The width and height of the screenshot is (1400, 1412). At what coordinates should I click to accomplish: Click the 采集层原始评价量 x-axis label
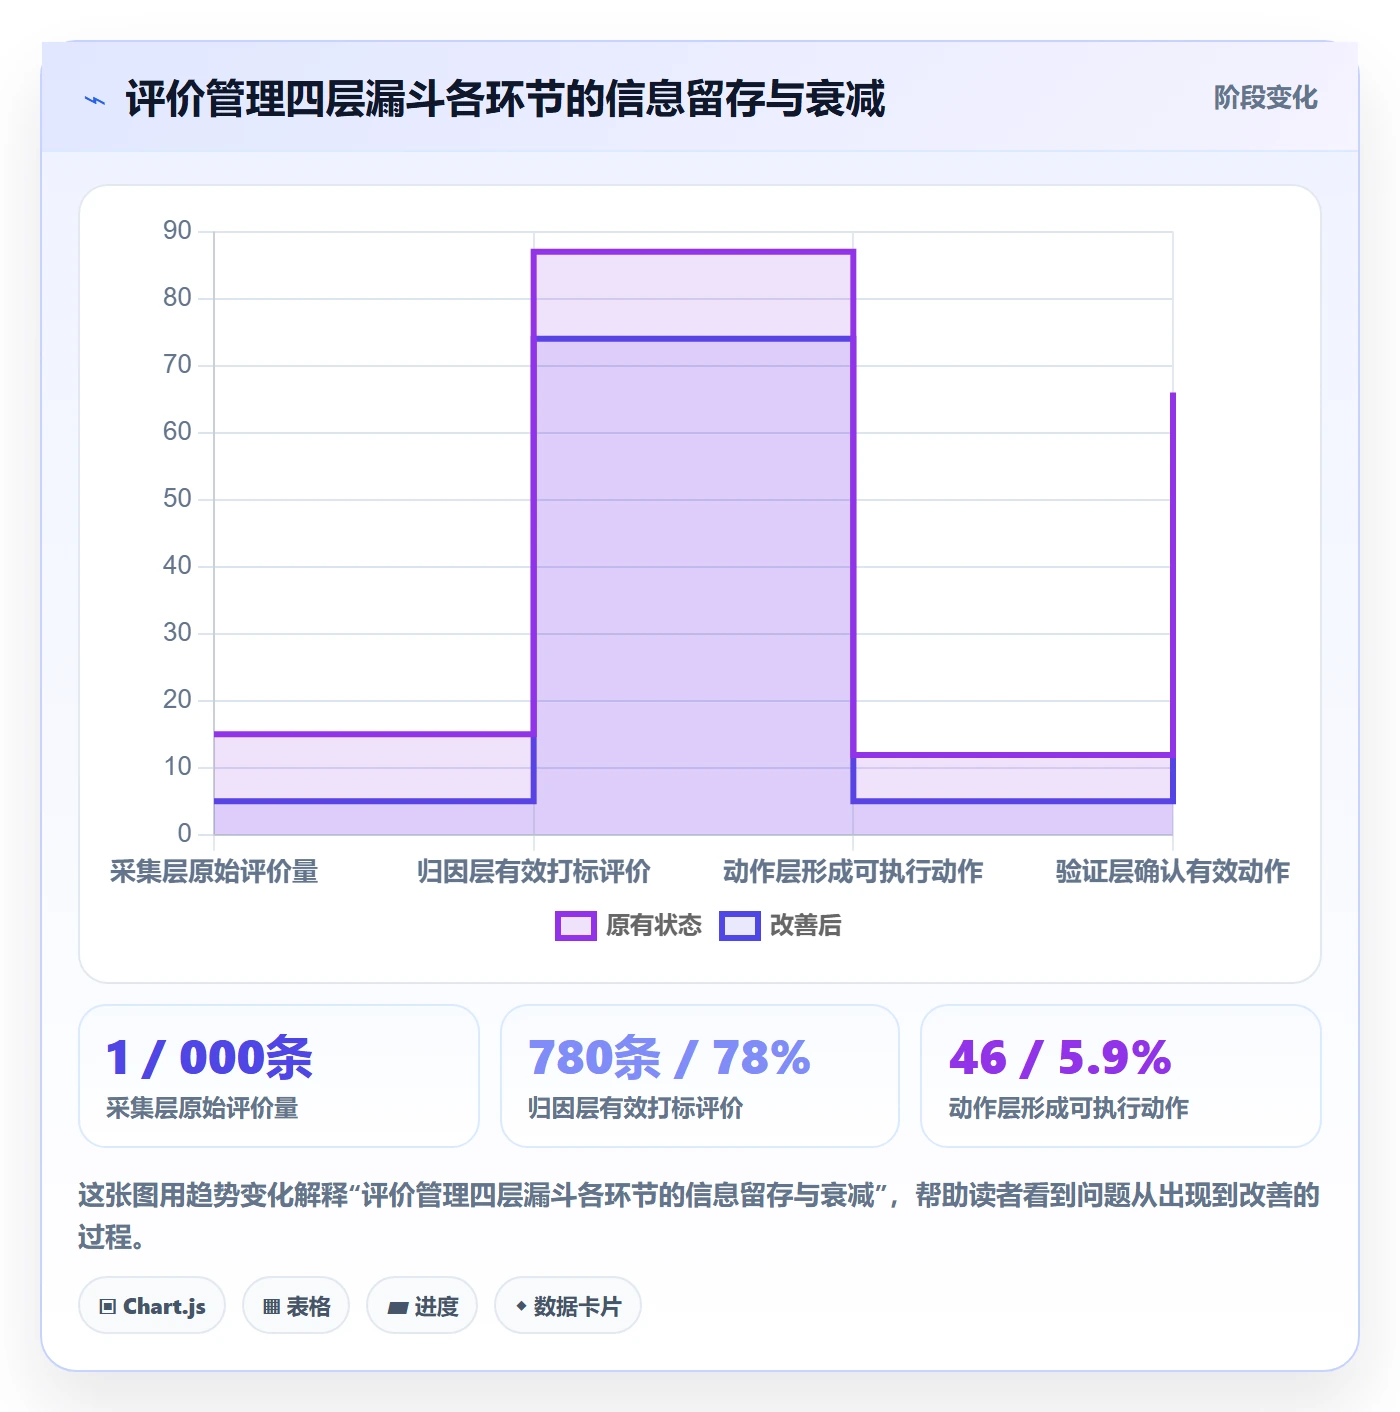pyautogui.click(x=214, y=872)
